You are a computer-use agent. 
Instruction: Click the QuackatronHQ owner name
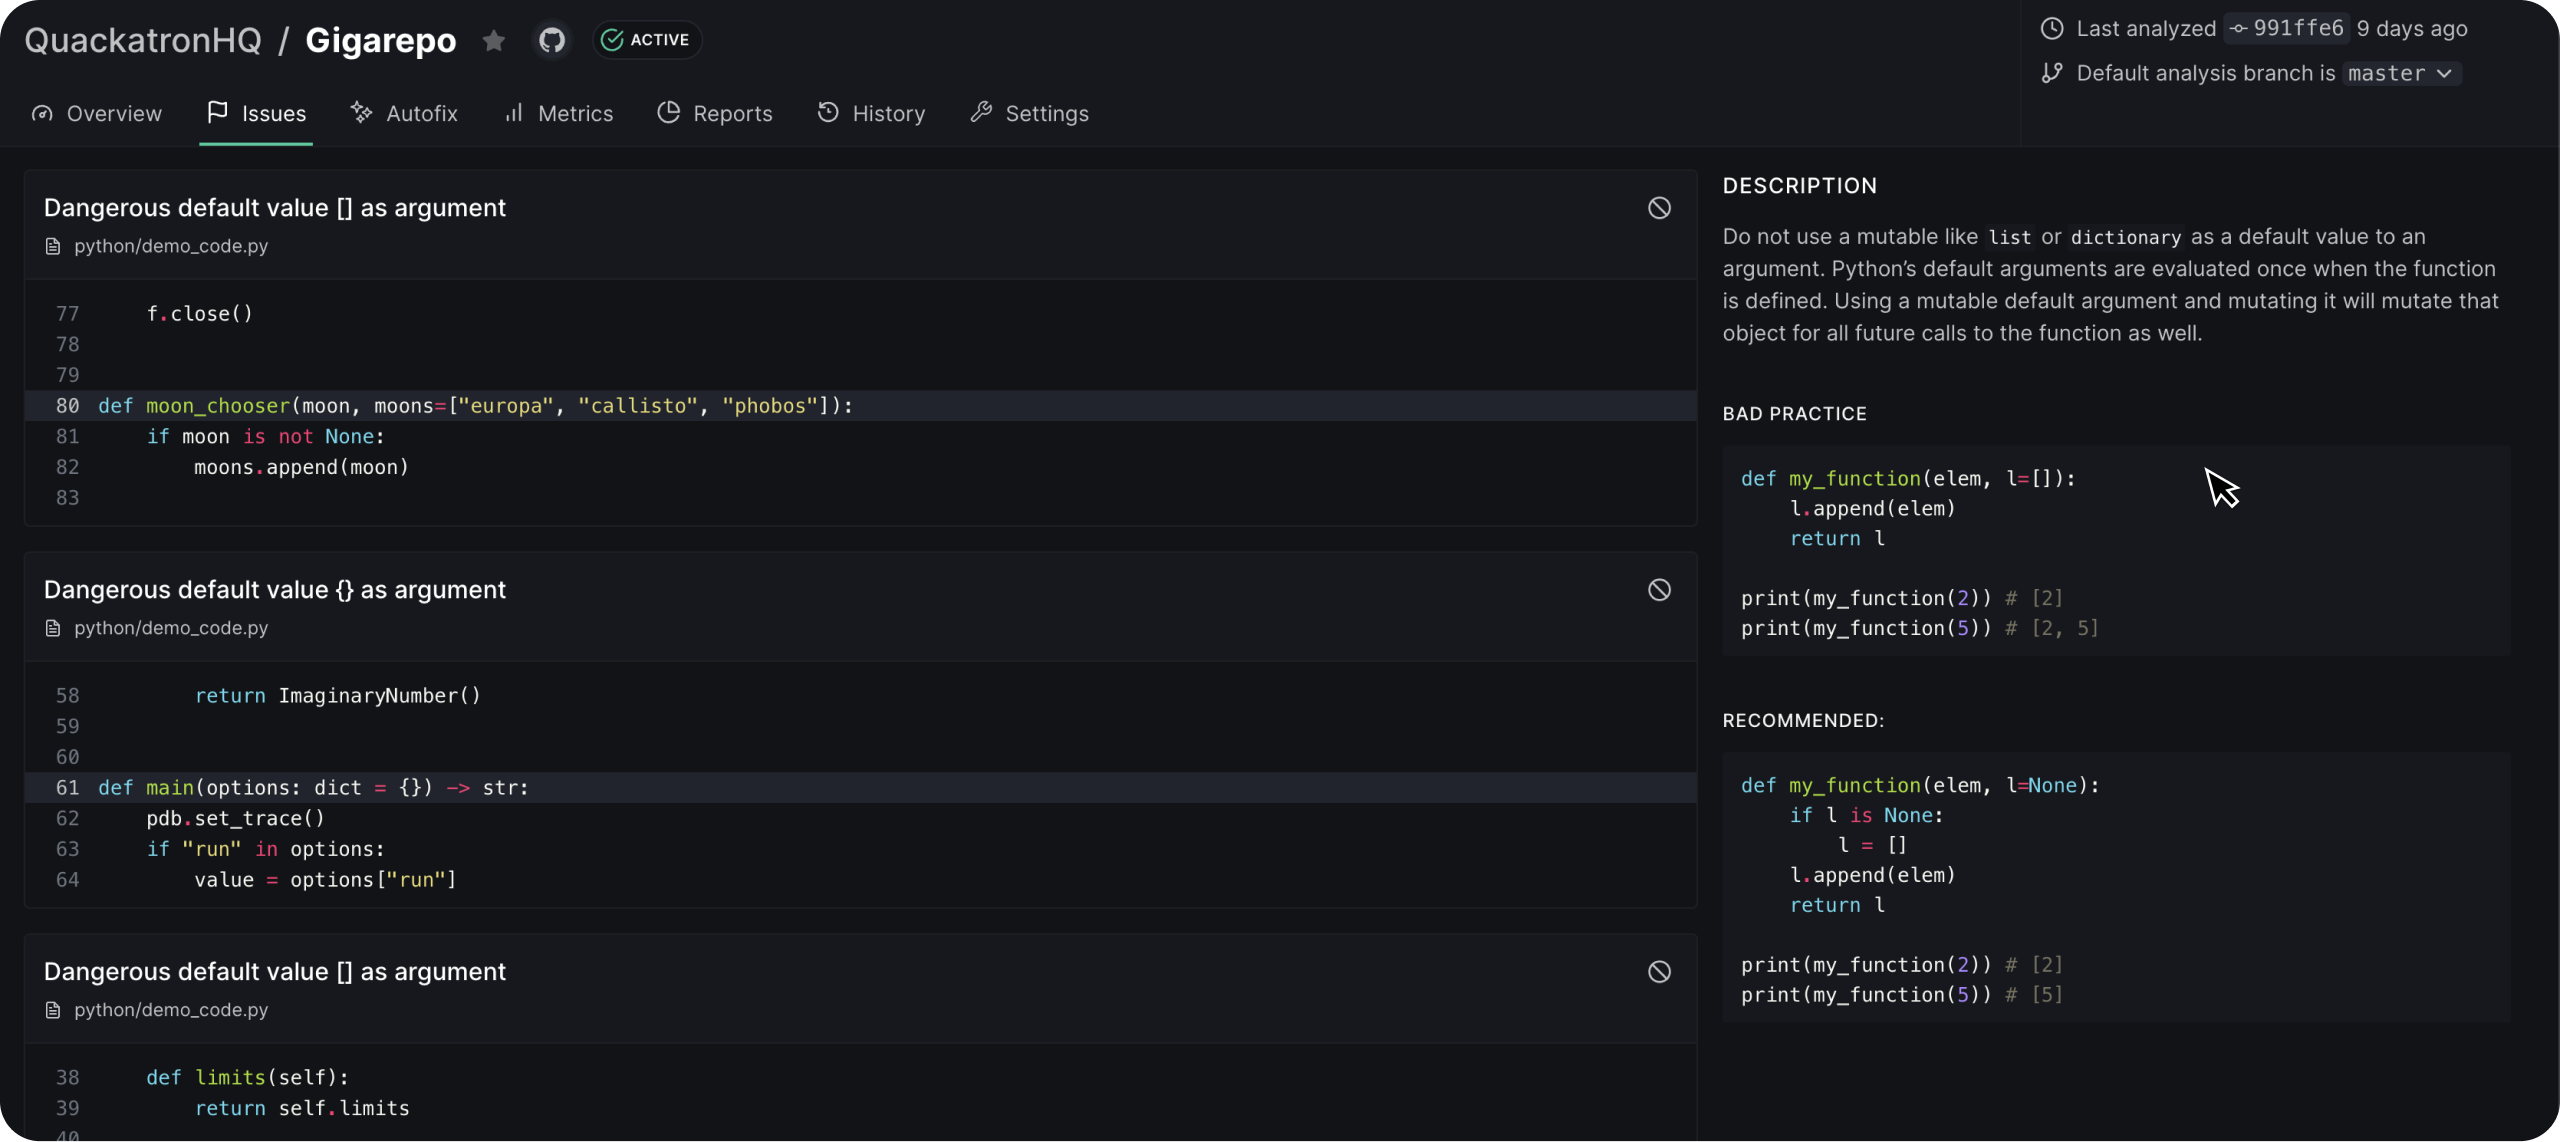click(143, 41)
